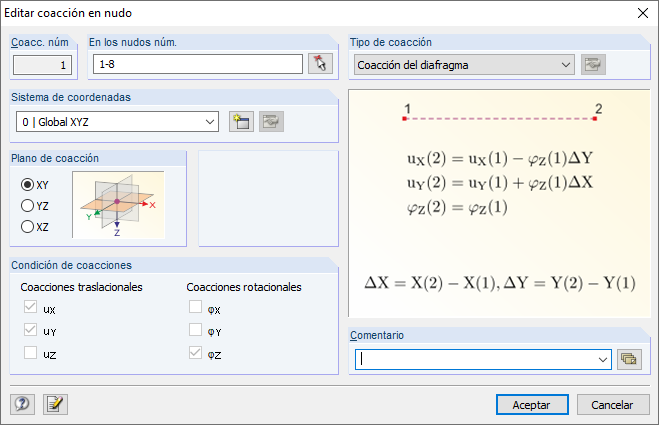Click the Aceptar button

coord(531,404)
